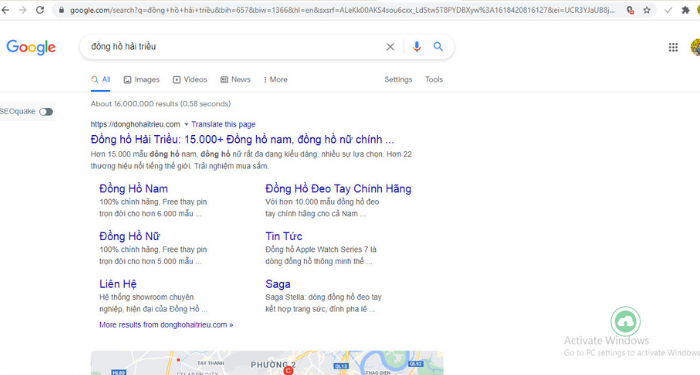Open the Saga sitelink
This screenshot has height=375, width=700.
pyautogui.click(x=278, y=284)
